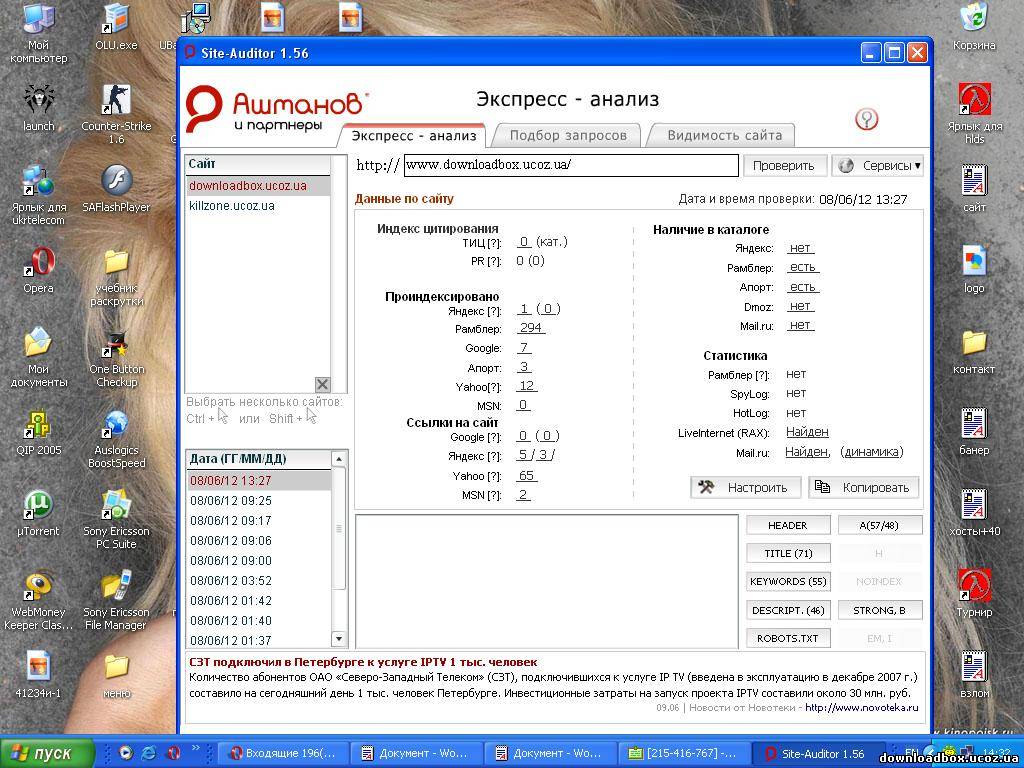Select the logo file desktop icon
Image resolution: width=1024 pixels, height=768 pixels.
click(x=974, y=270)
